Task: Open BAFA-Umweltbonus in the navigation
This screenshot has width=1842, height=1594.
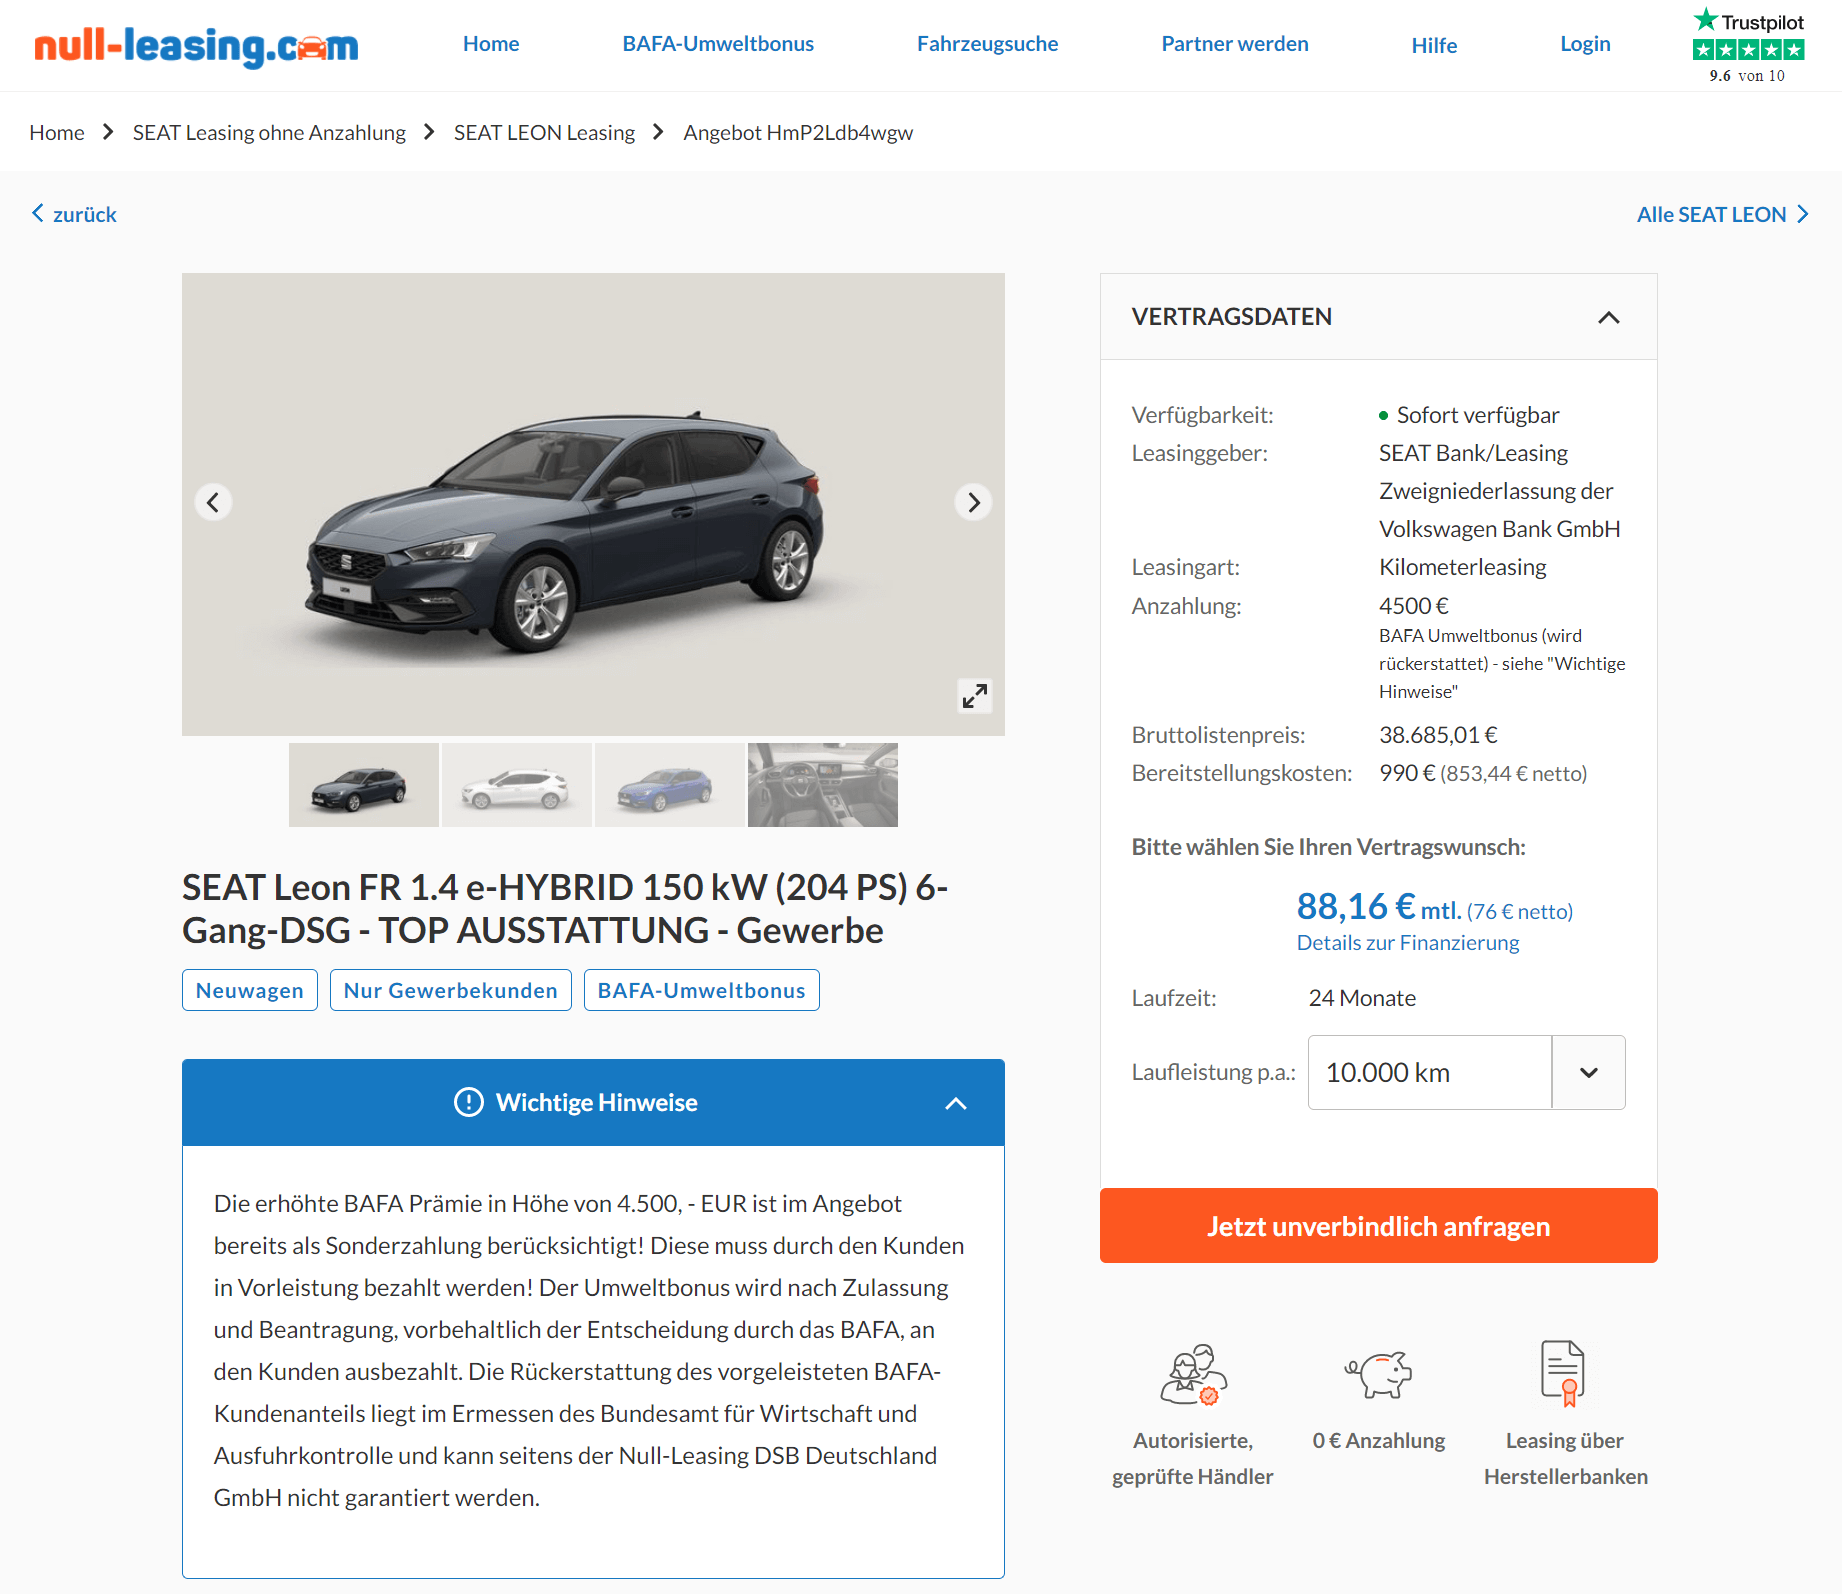Action: pyautogui.click(x=718, y=44)
